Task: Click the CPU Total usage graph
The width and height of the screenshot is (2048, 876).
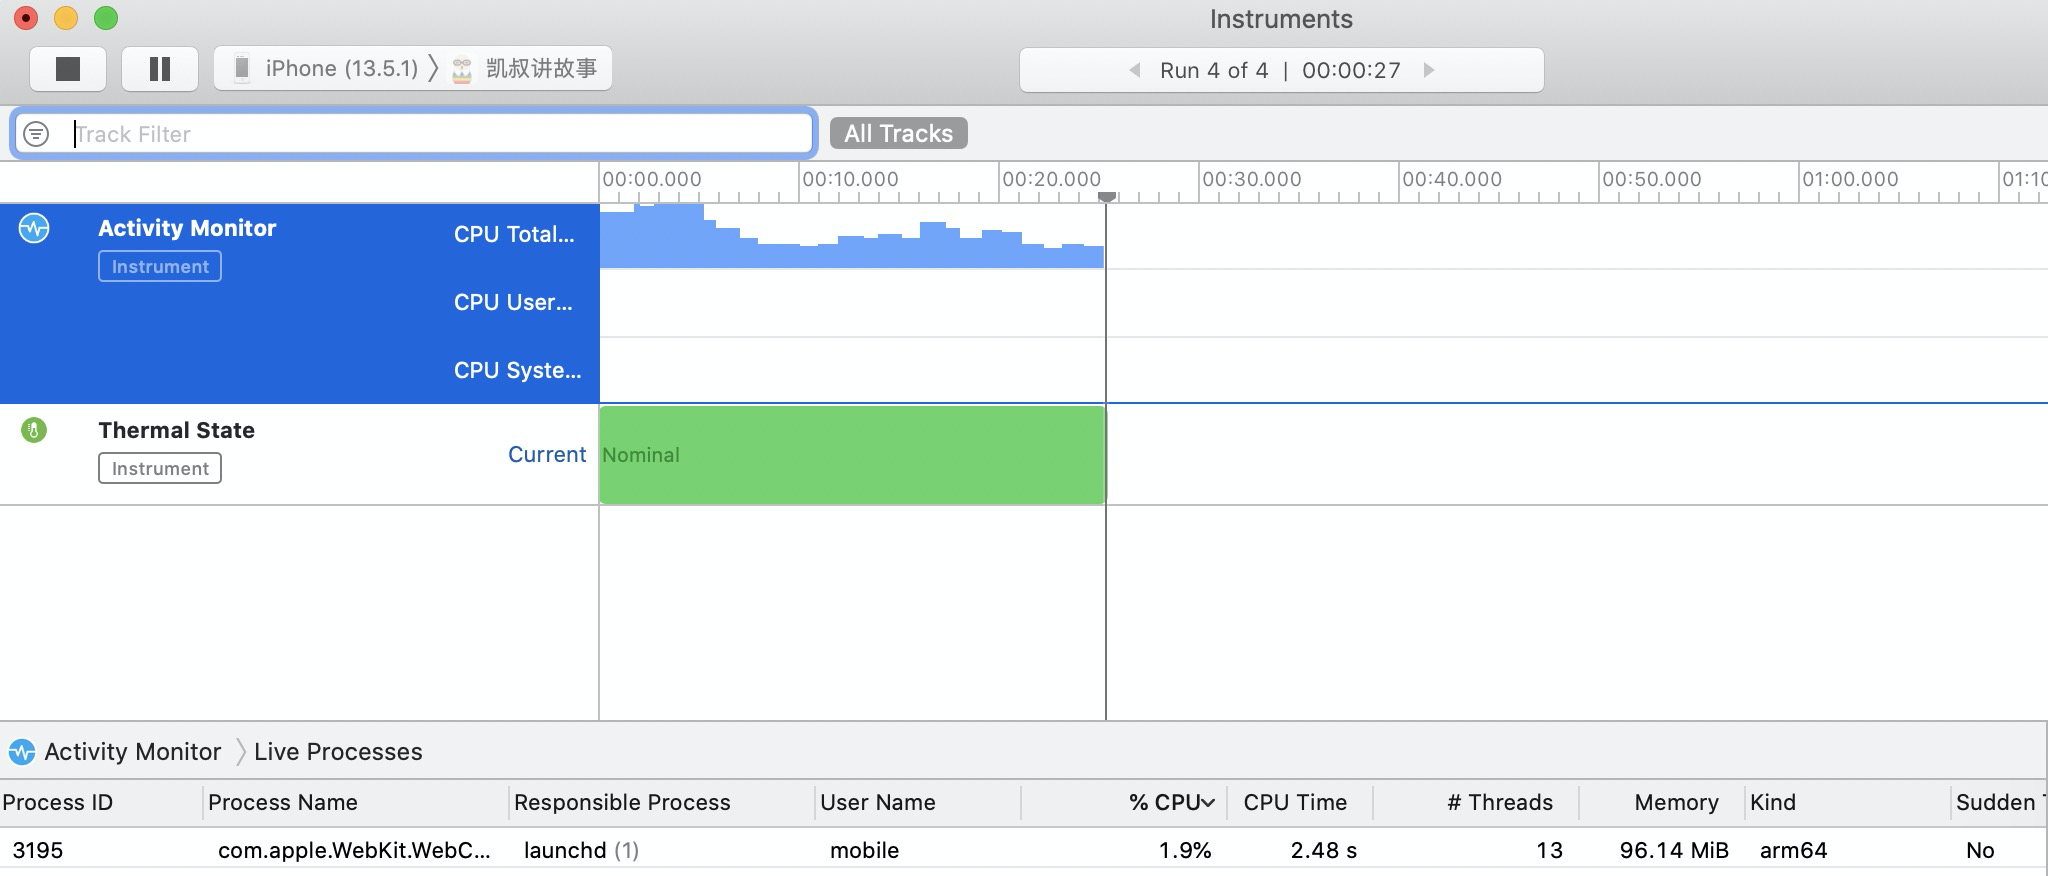Action: pos(852,236)
